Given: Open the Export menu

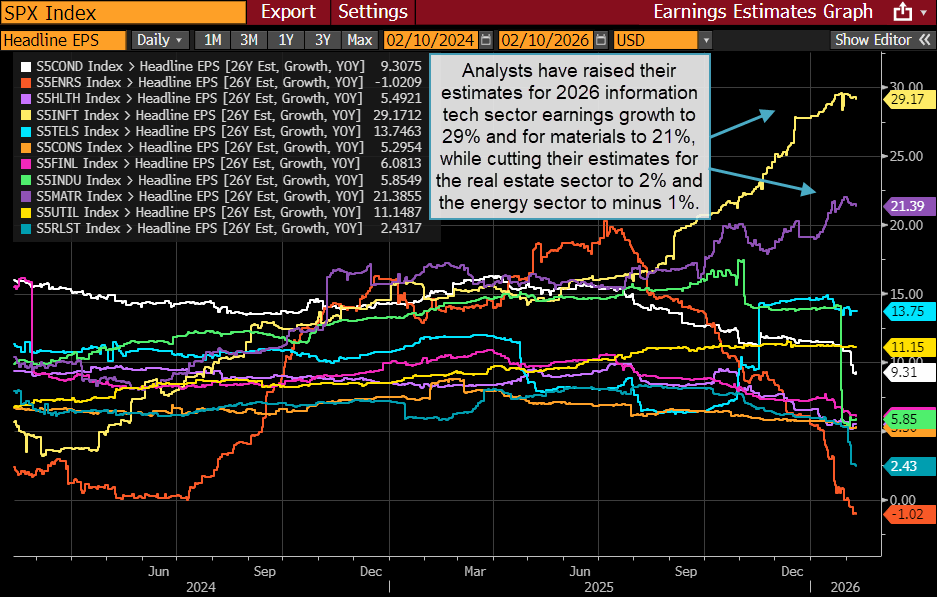Looking at the screenshot, I should 288,12.
